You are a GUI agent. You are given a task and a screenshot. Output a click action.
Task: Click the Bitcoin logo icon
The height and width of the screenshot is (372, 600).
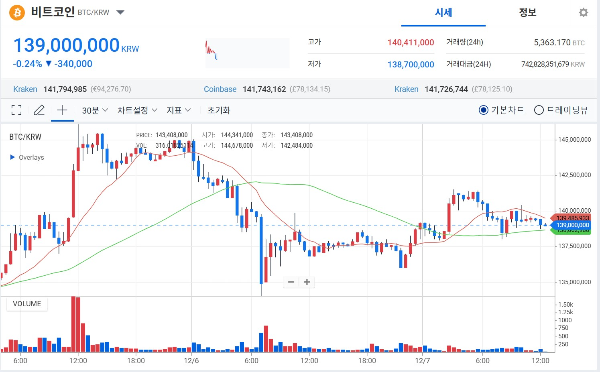[x=17, y=13]
